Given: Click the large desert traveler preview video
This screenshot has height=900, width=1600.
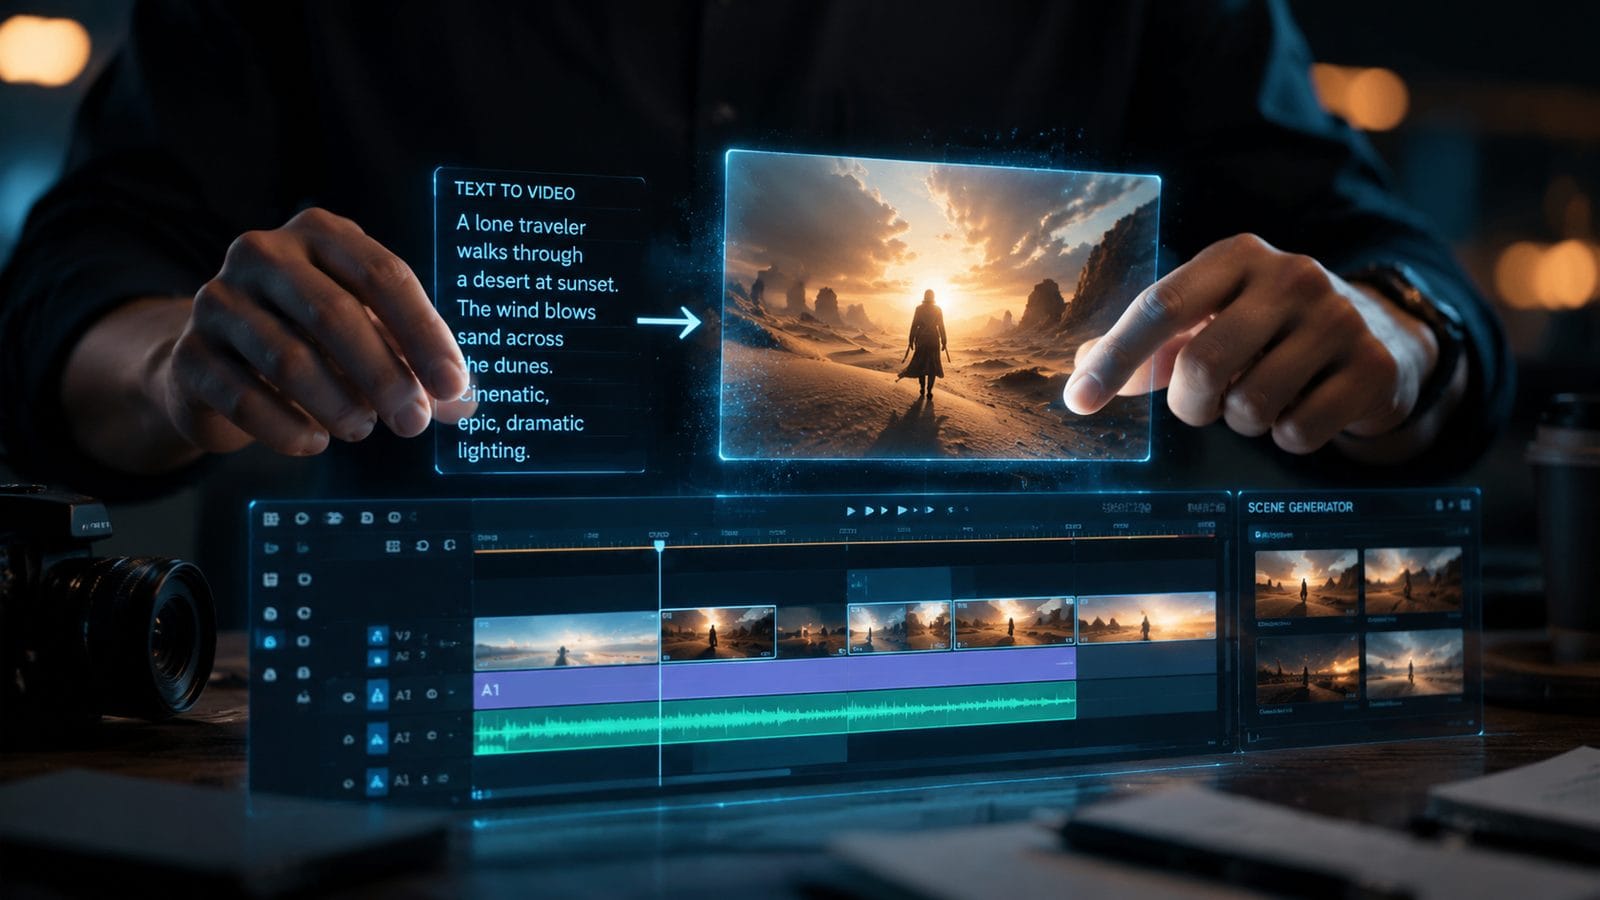Looking at the screenshot, I should coord(938,306).
